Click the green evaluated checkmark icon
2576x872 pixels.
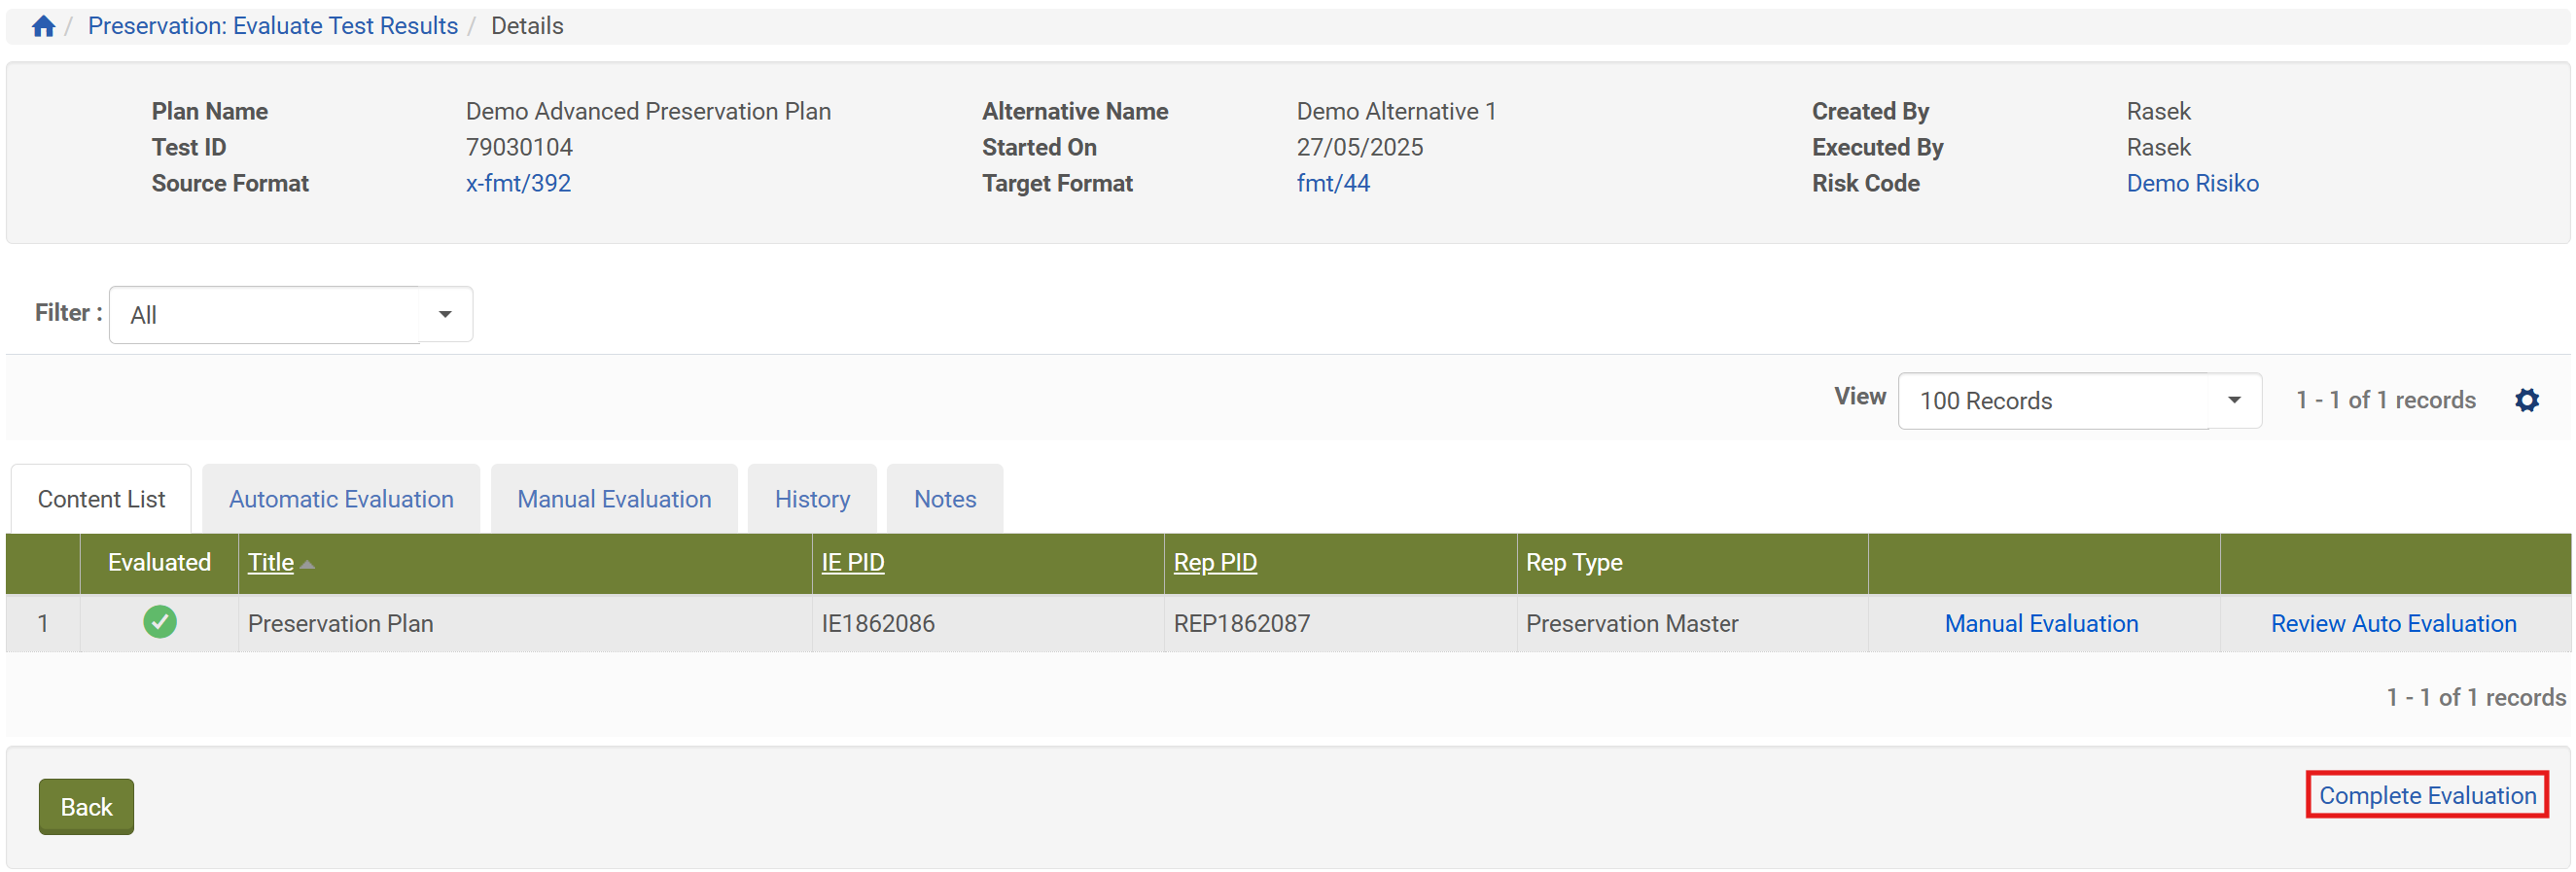click(159, 622)
